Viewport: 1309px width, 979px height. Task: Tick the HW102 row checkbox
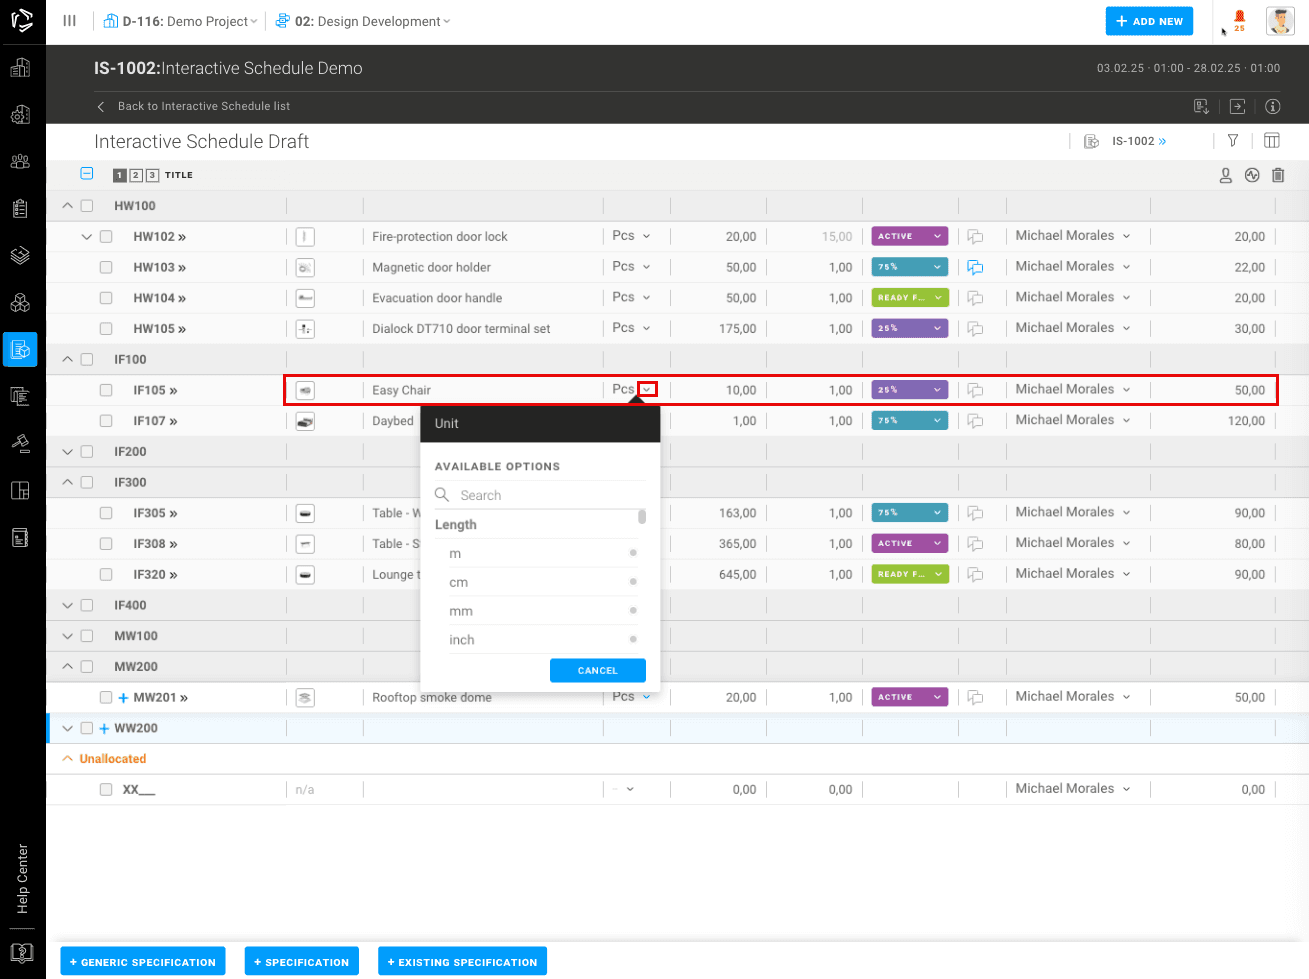106,237
